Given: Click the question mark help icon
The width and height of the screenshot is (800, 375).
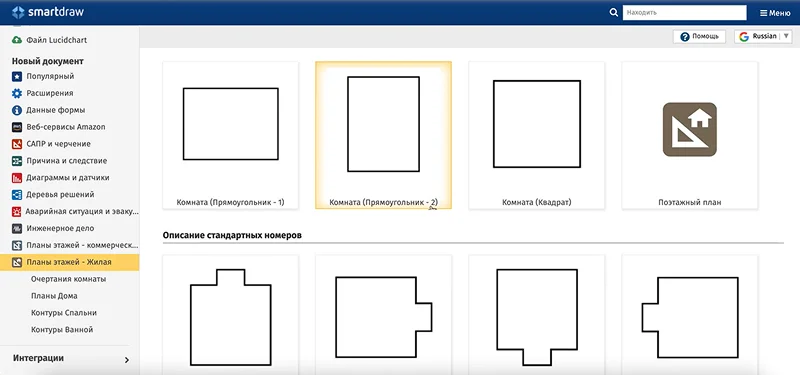Looking at the screenshot, I should [685, 37].
